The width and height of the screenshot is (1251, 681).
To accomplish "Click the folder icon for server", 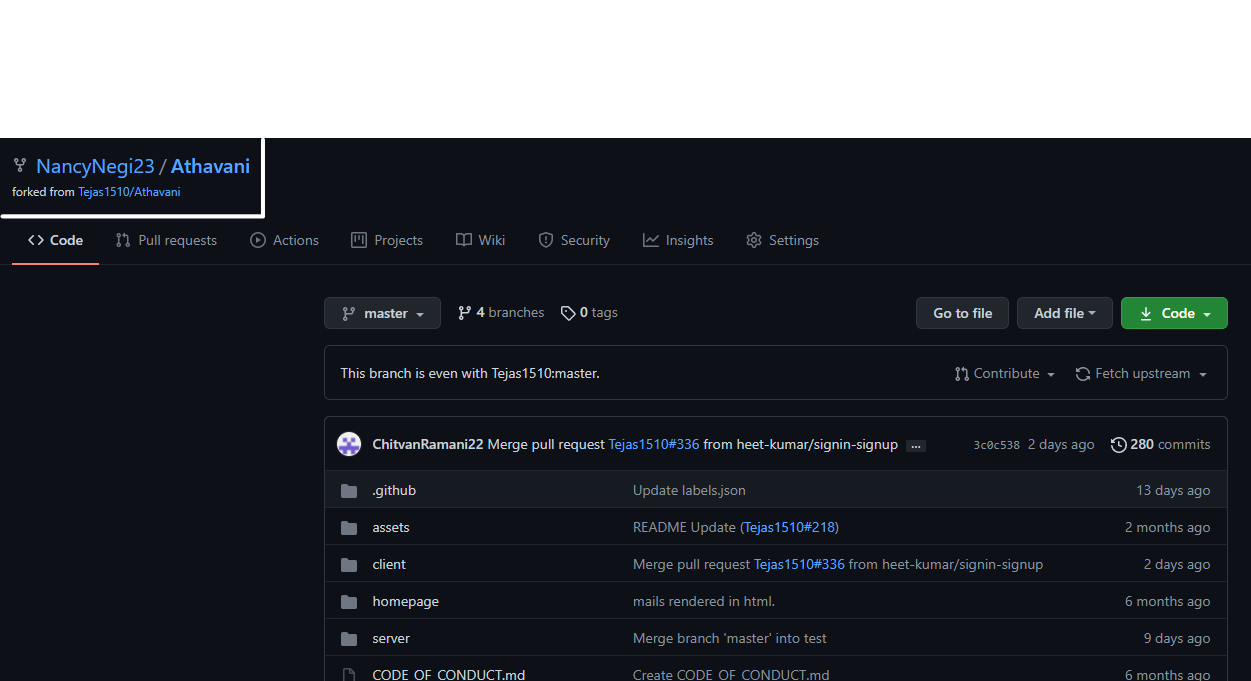I will pyautogui.click(x=349, y=639).
